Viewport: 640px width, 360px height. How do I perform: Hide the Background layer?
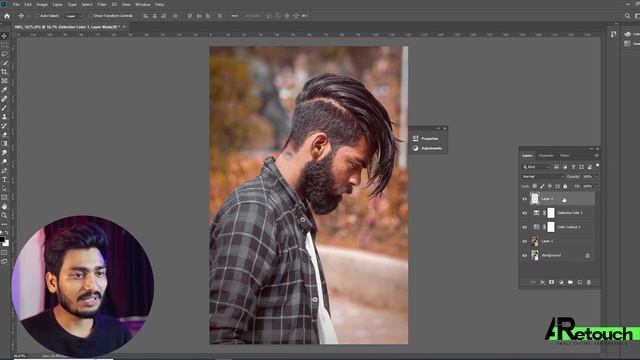tap(524, 256)
